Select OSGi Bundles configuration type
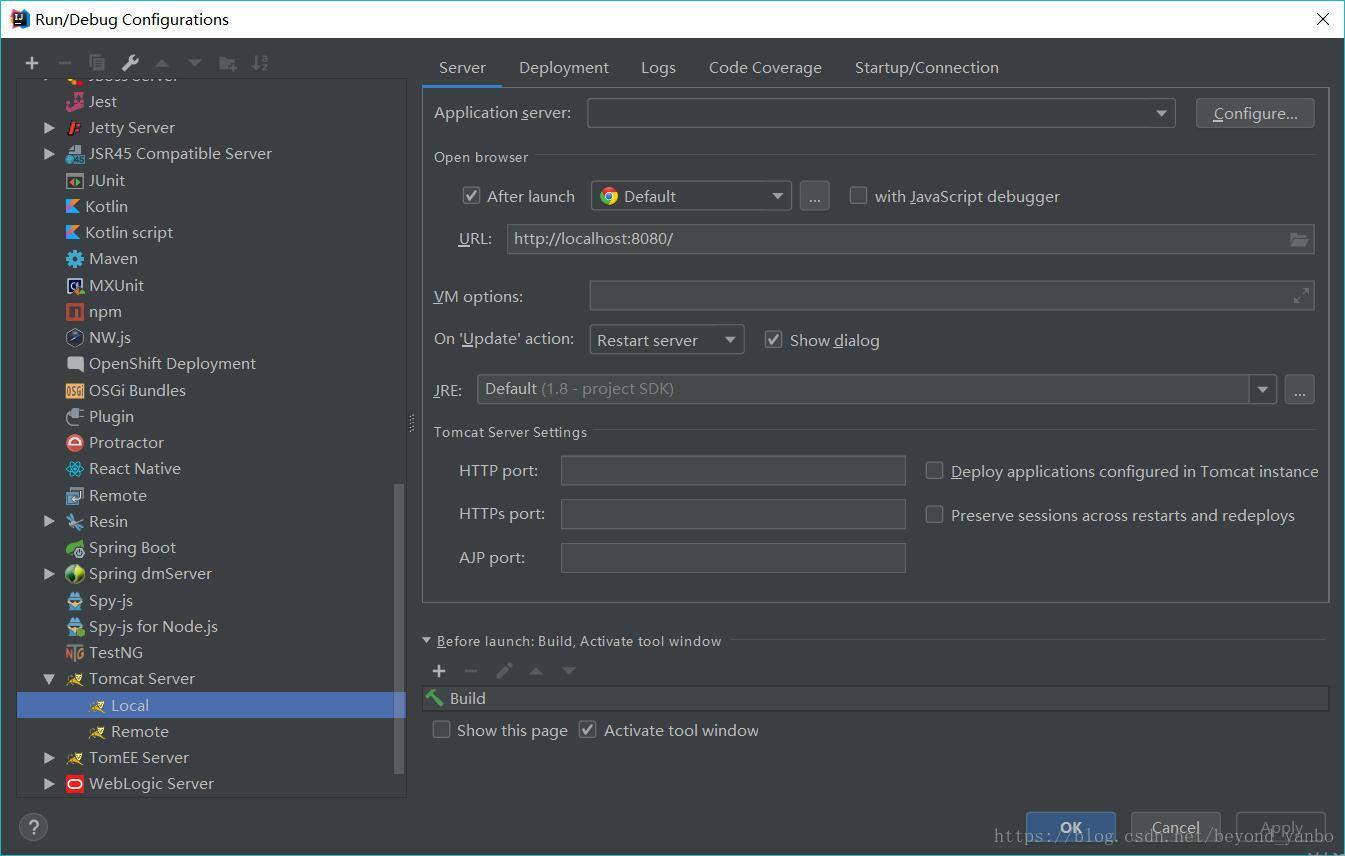This screenshot has height=856, width=1345. [x=125, y=390]
